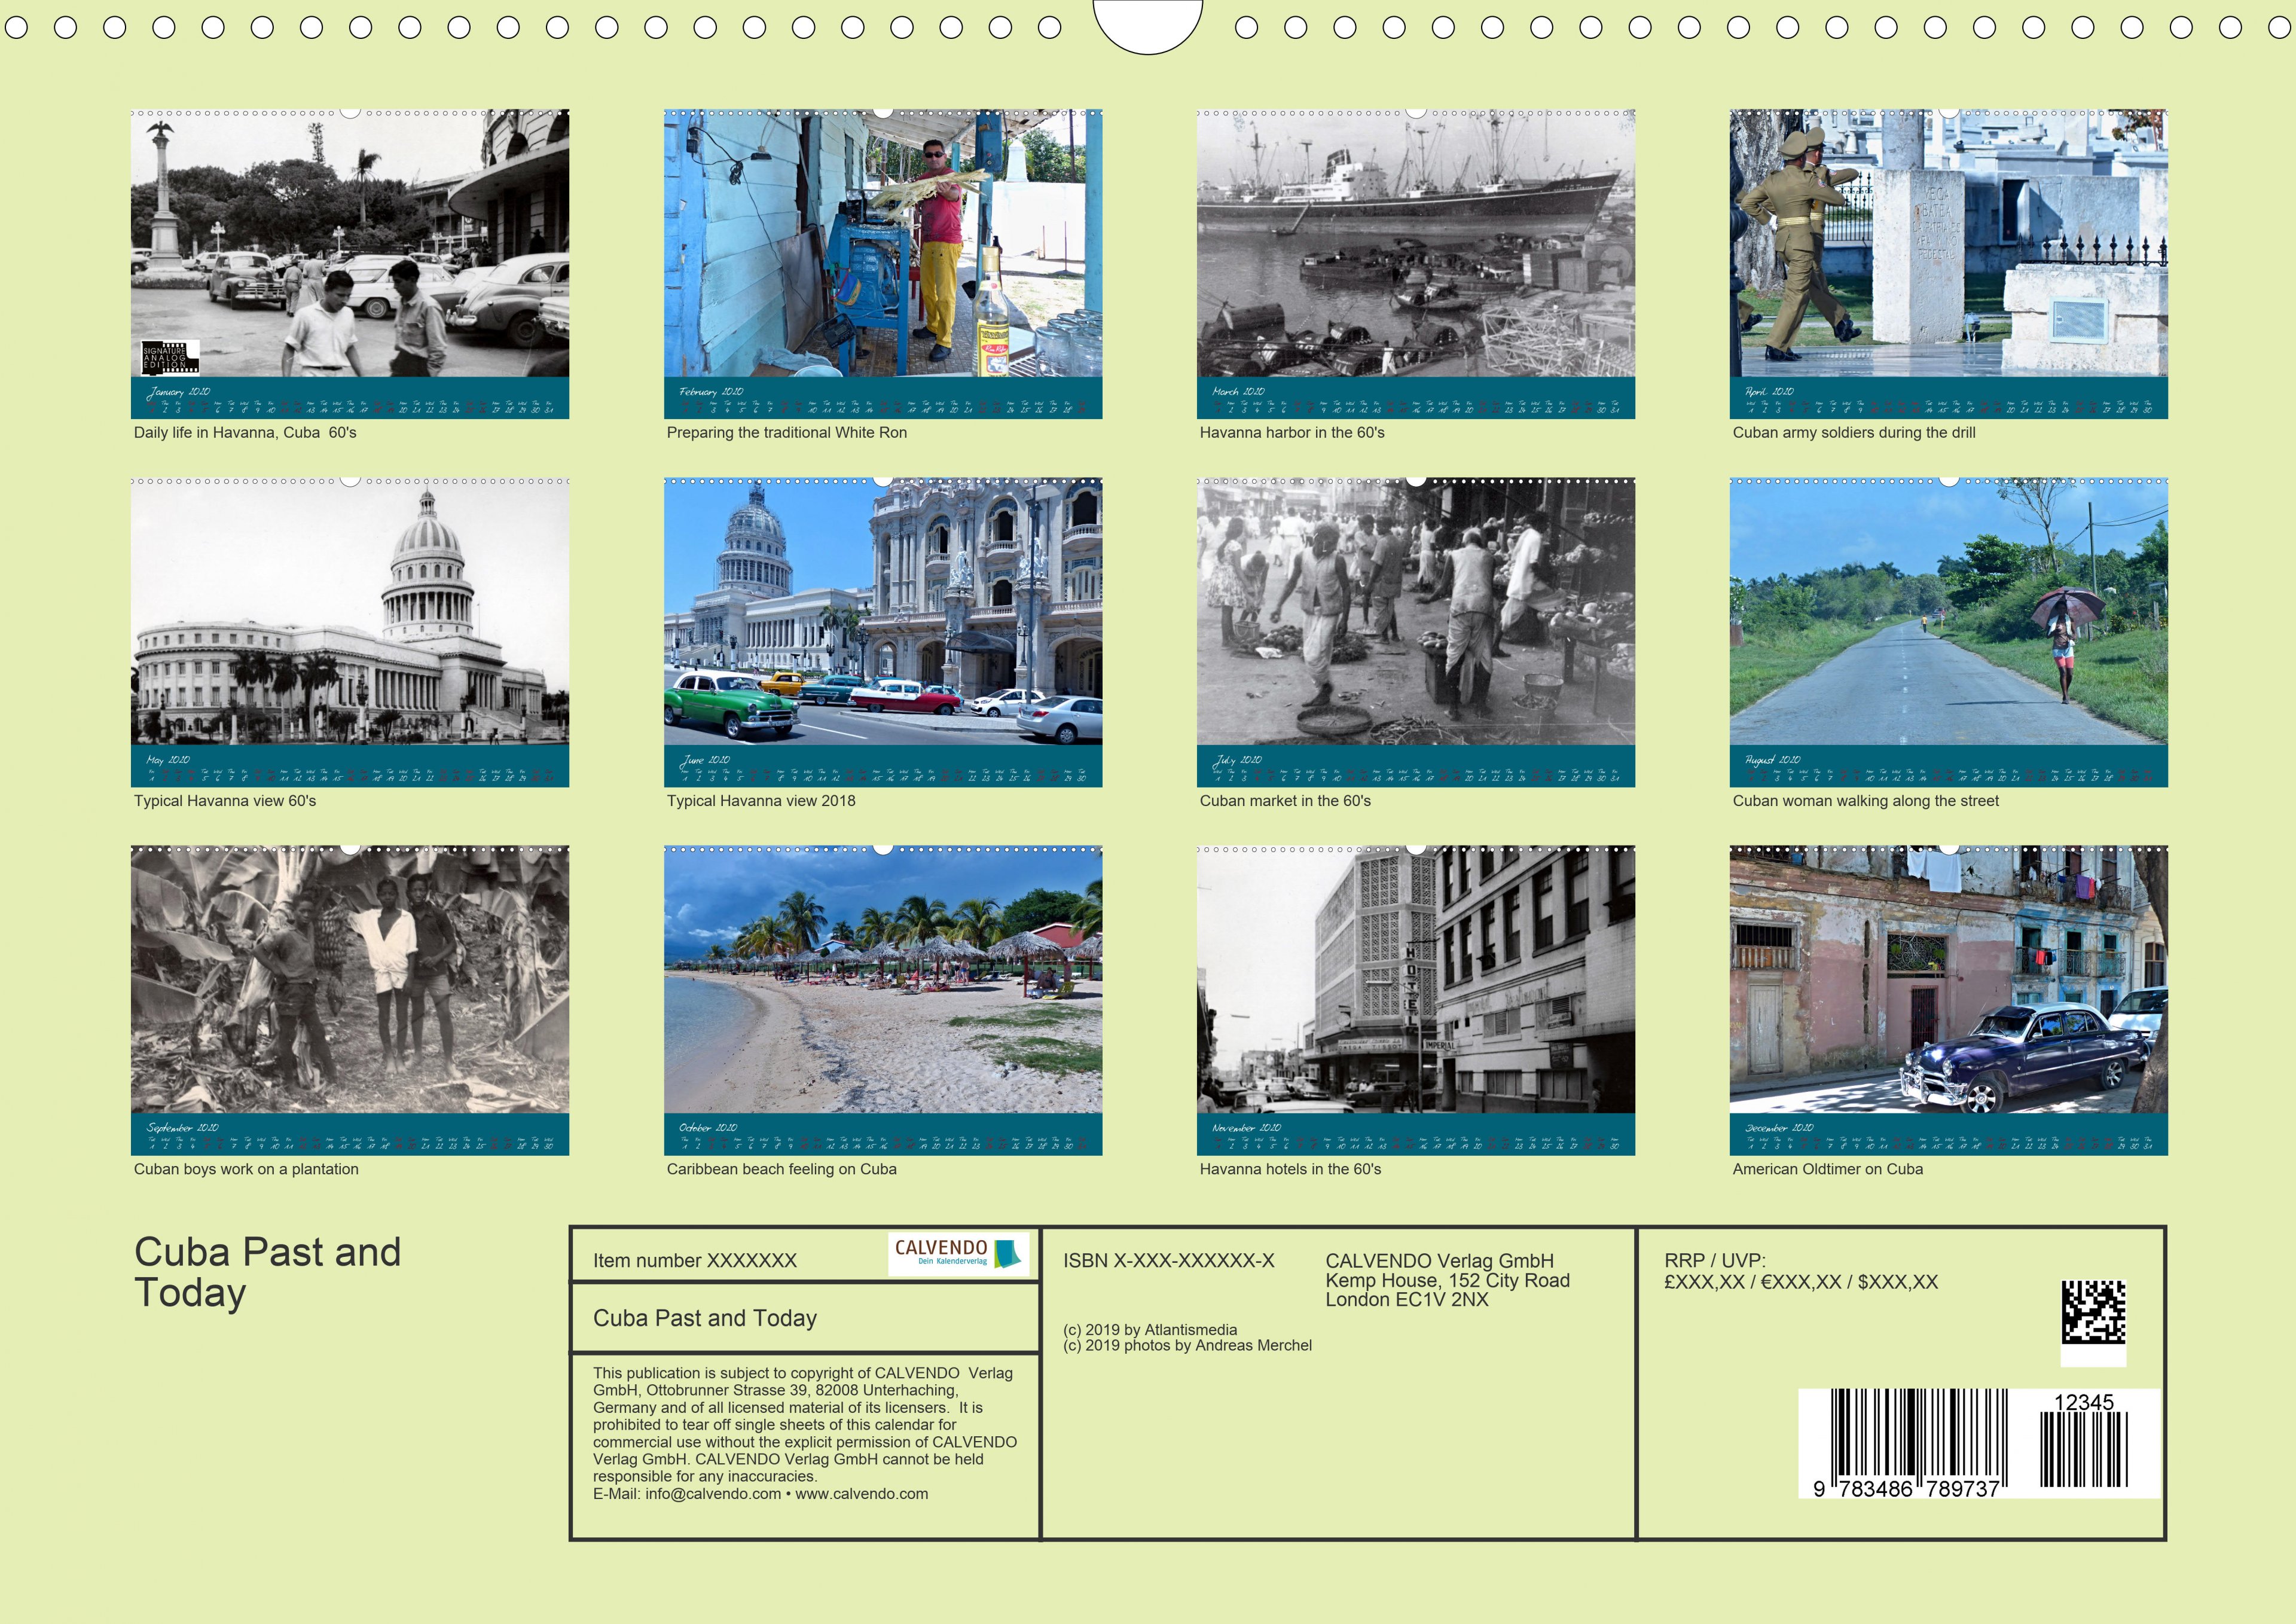Open the black-and-white Capitol photo for May
This screenshot has height=1624, width=2296.
(350, 613)
